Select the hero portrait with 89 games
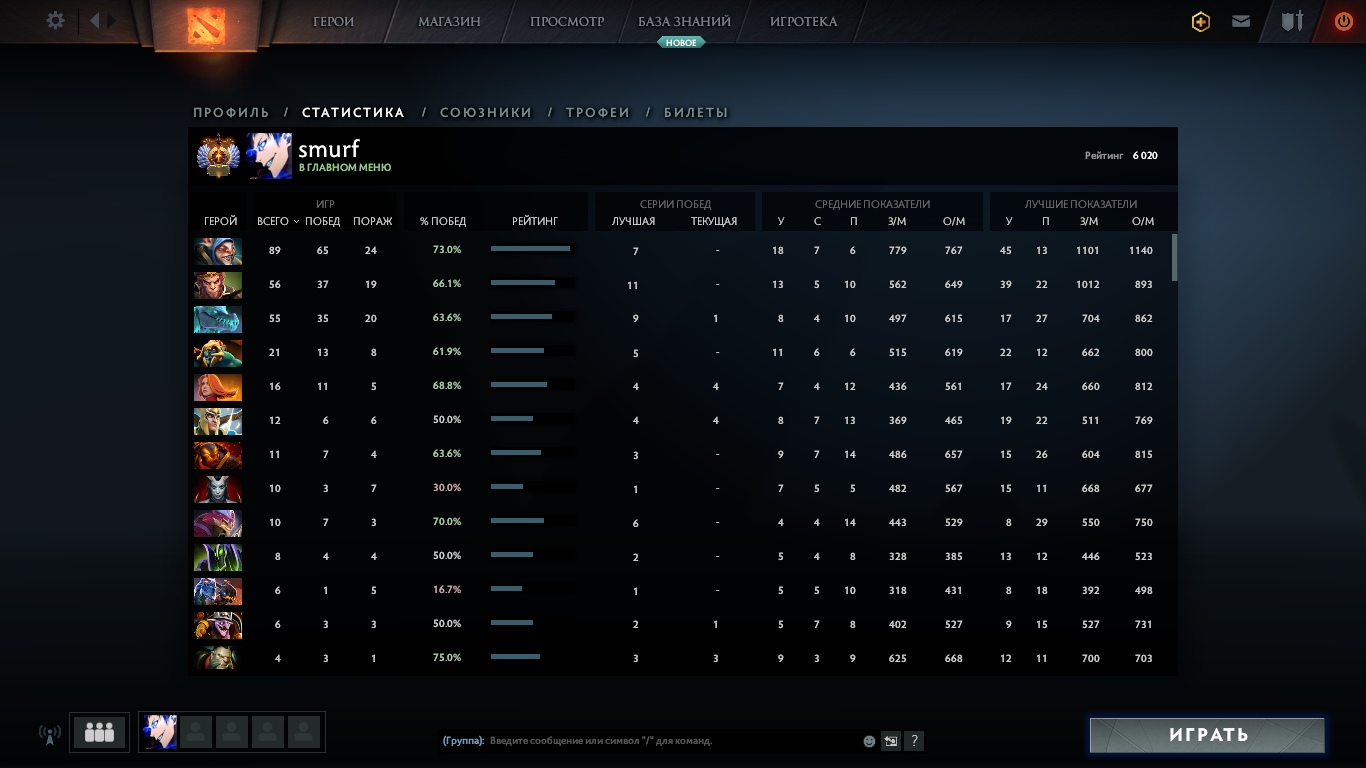This screenshot has height=768, width=1366. 218,251
